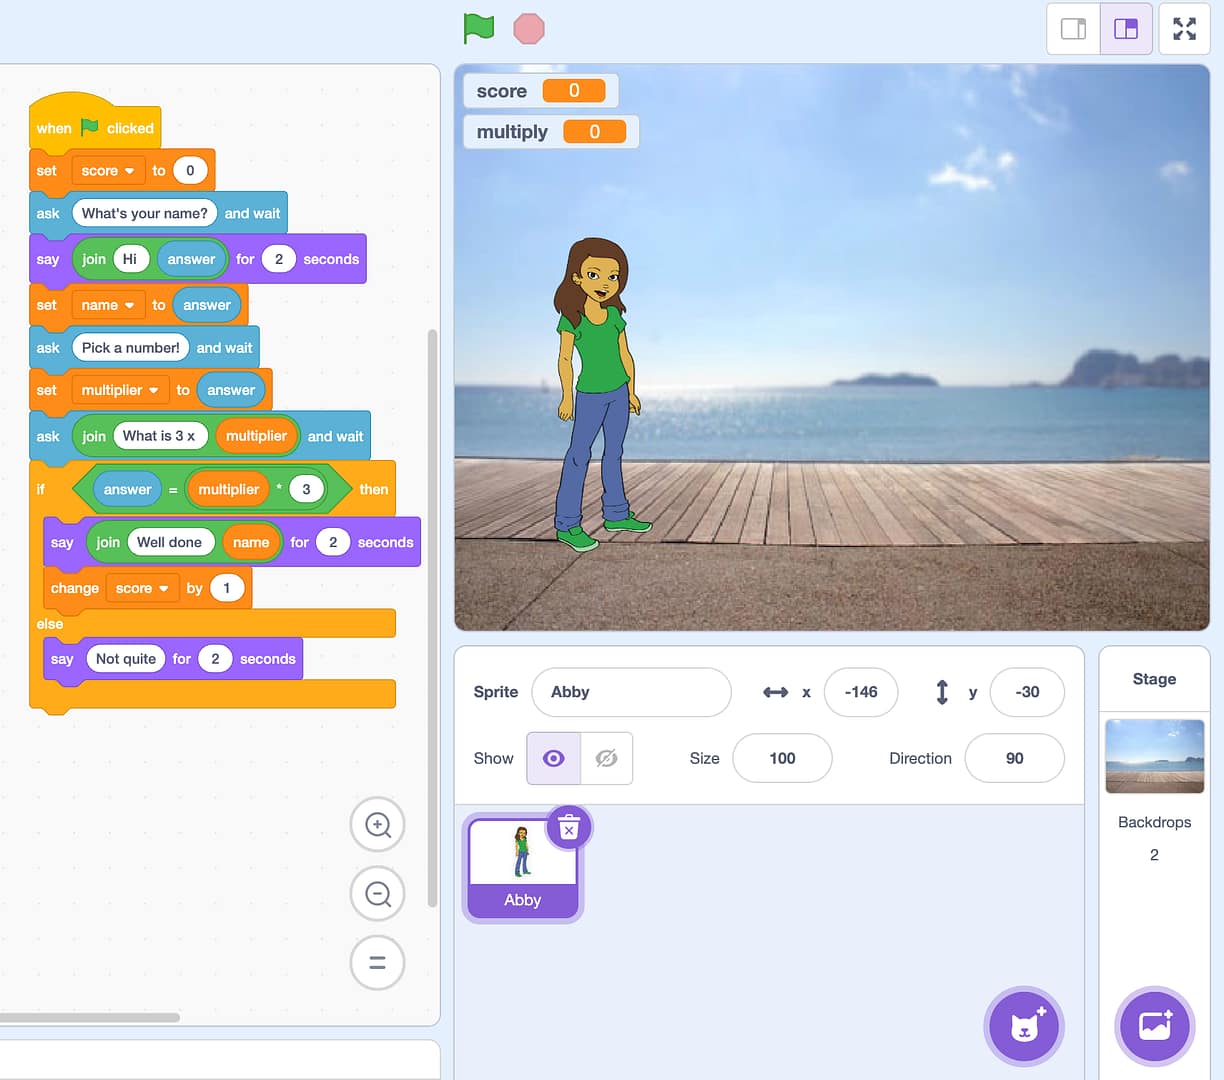This screenshot has height=1080, width=1224.
Task: Enter full screen presentation mode
Action: pos(1184,29)
